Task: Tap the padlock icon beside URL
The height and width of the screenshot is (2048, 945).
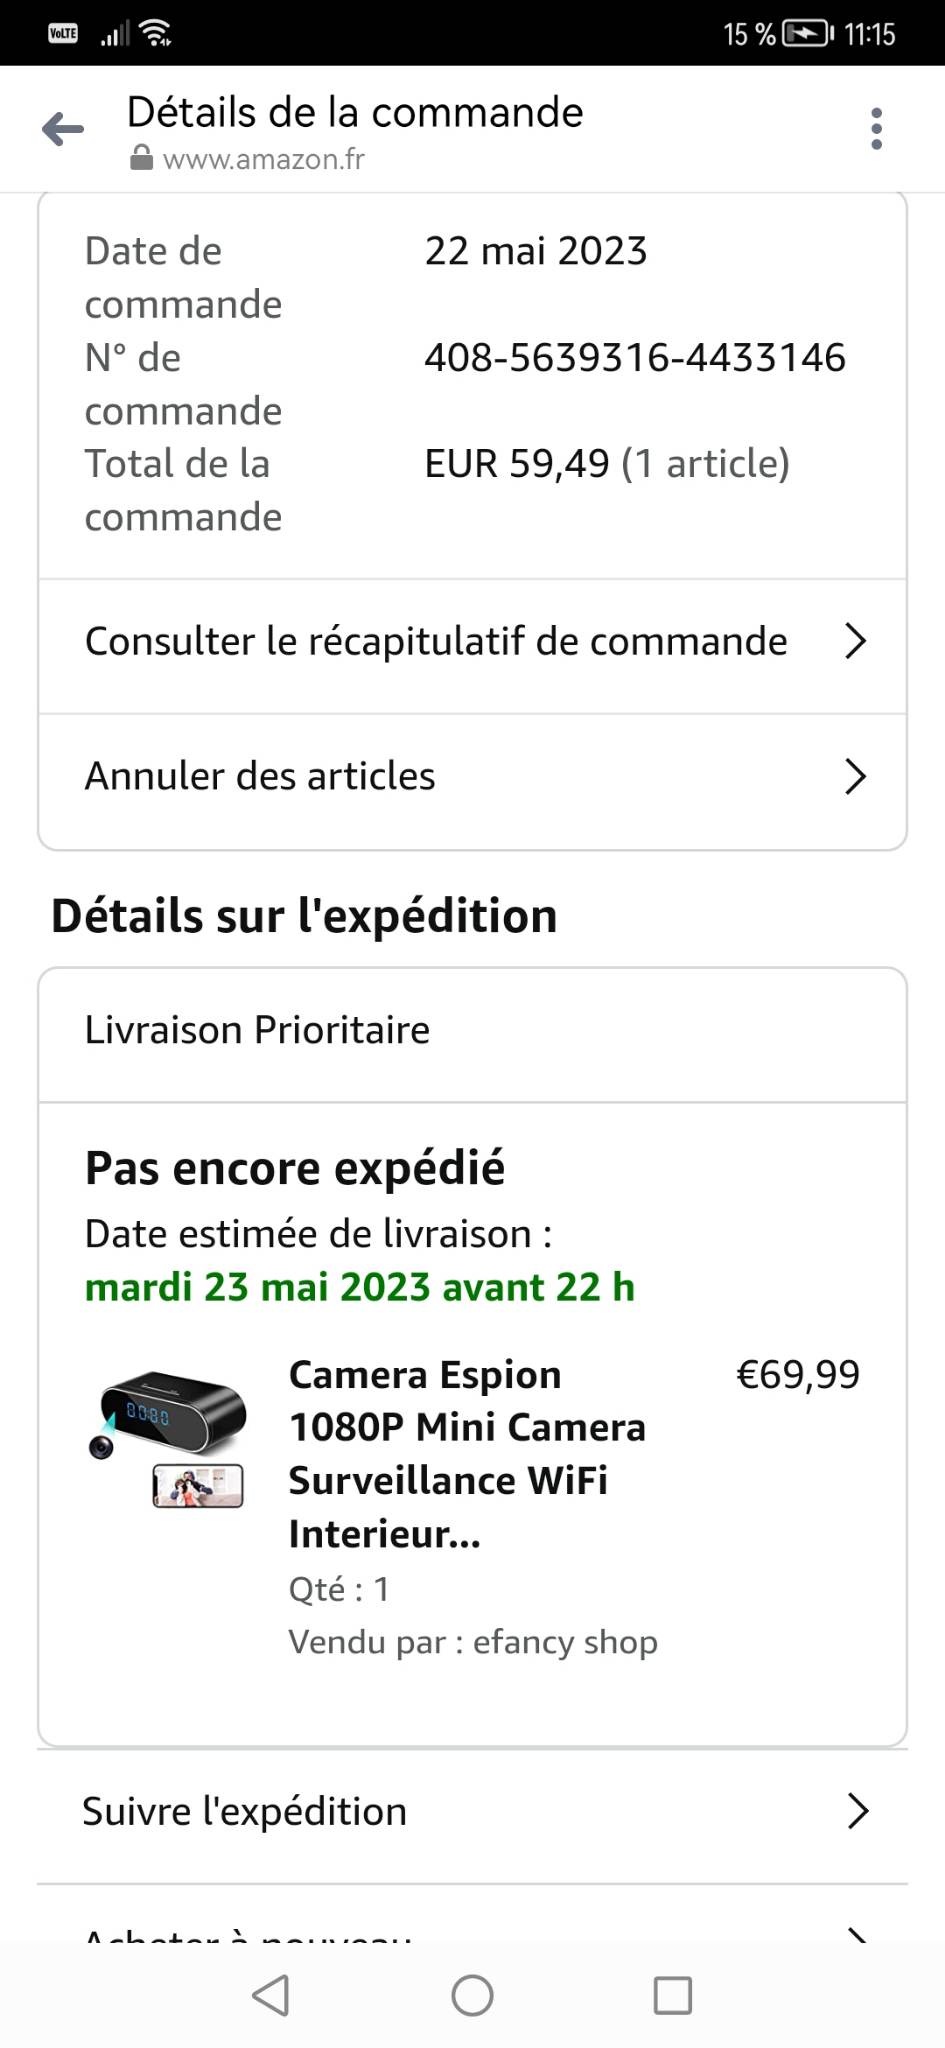Action: pyautogui.click(x=141, y=159)
